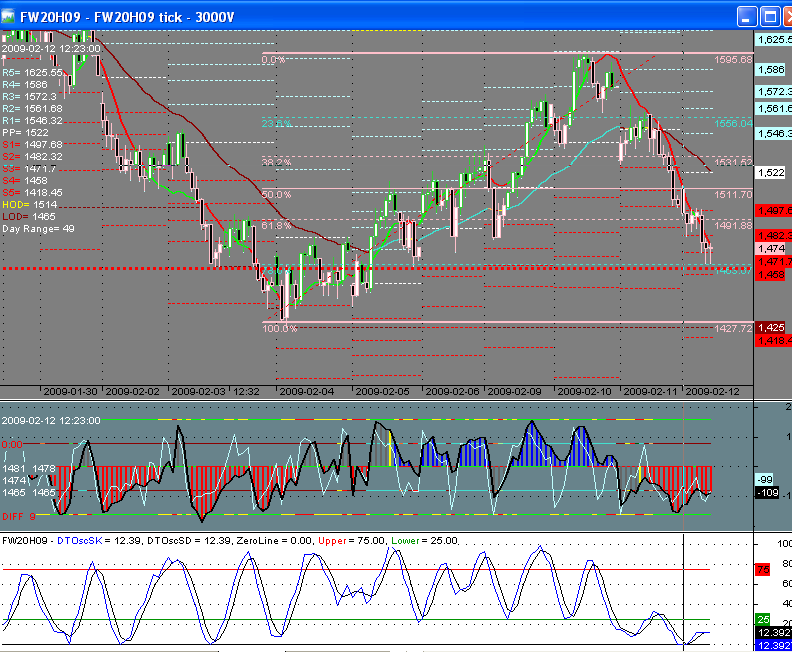The width and height of the screenshot is (792, 652).
Task: Click the 2009-01-30 date label
Action: tap(70, 392)
